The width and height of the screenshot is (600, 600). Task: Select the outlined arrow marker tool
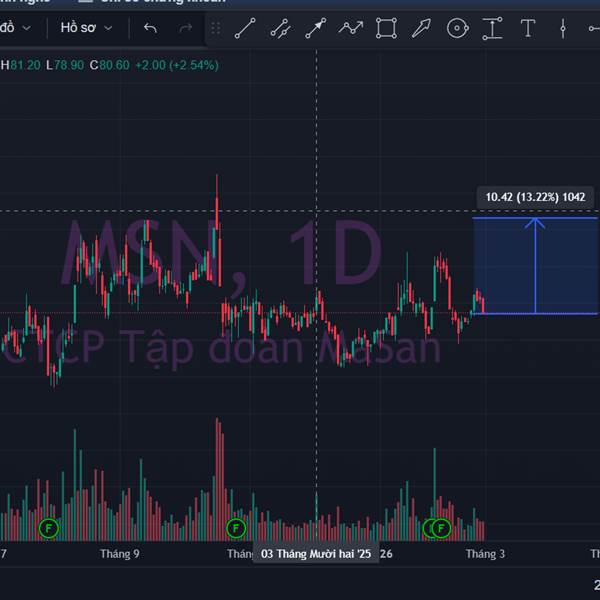click(x=421, y=28)
